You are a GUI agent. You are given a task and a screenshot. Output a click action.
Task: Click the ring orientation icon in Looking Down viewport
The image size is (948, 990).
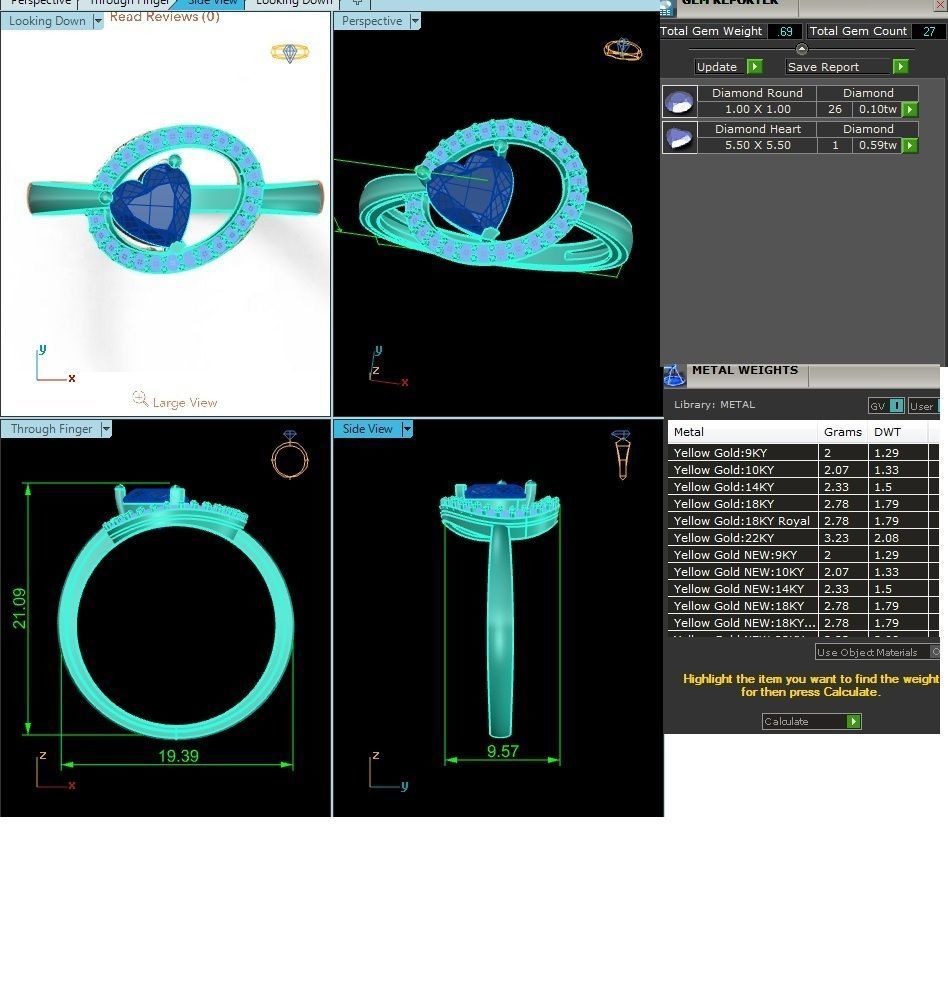290,52
